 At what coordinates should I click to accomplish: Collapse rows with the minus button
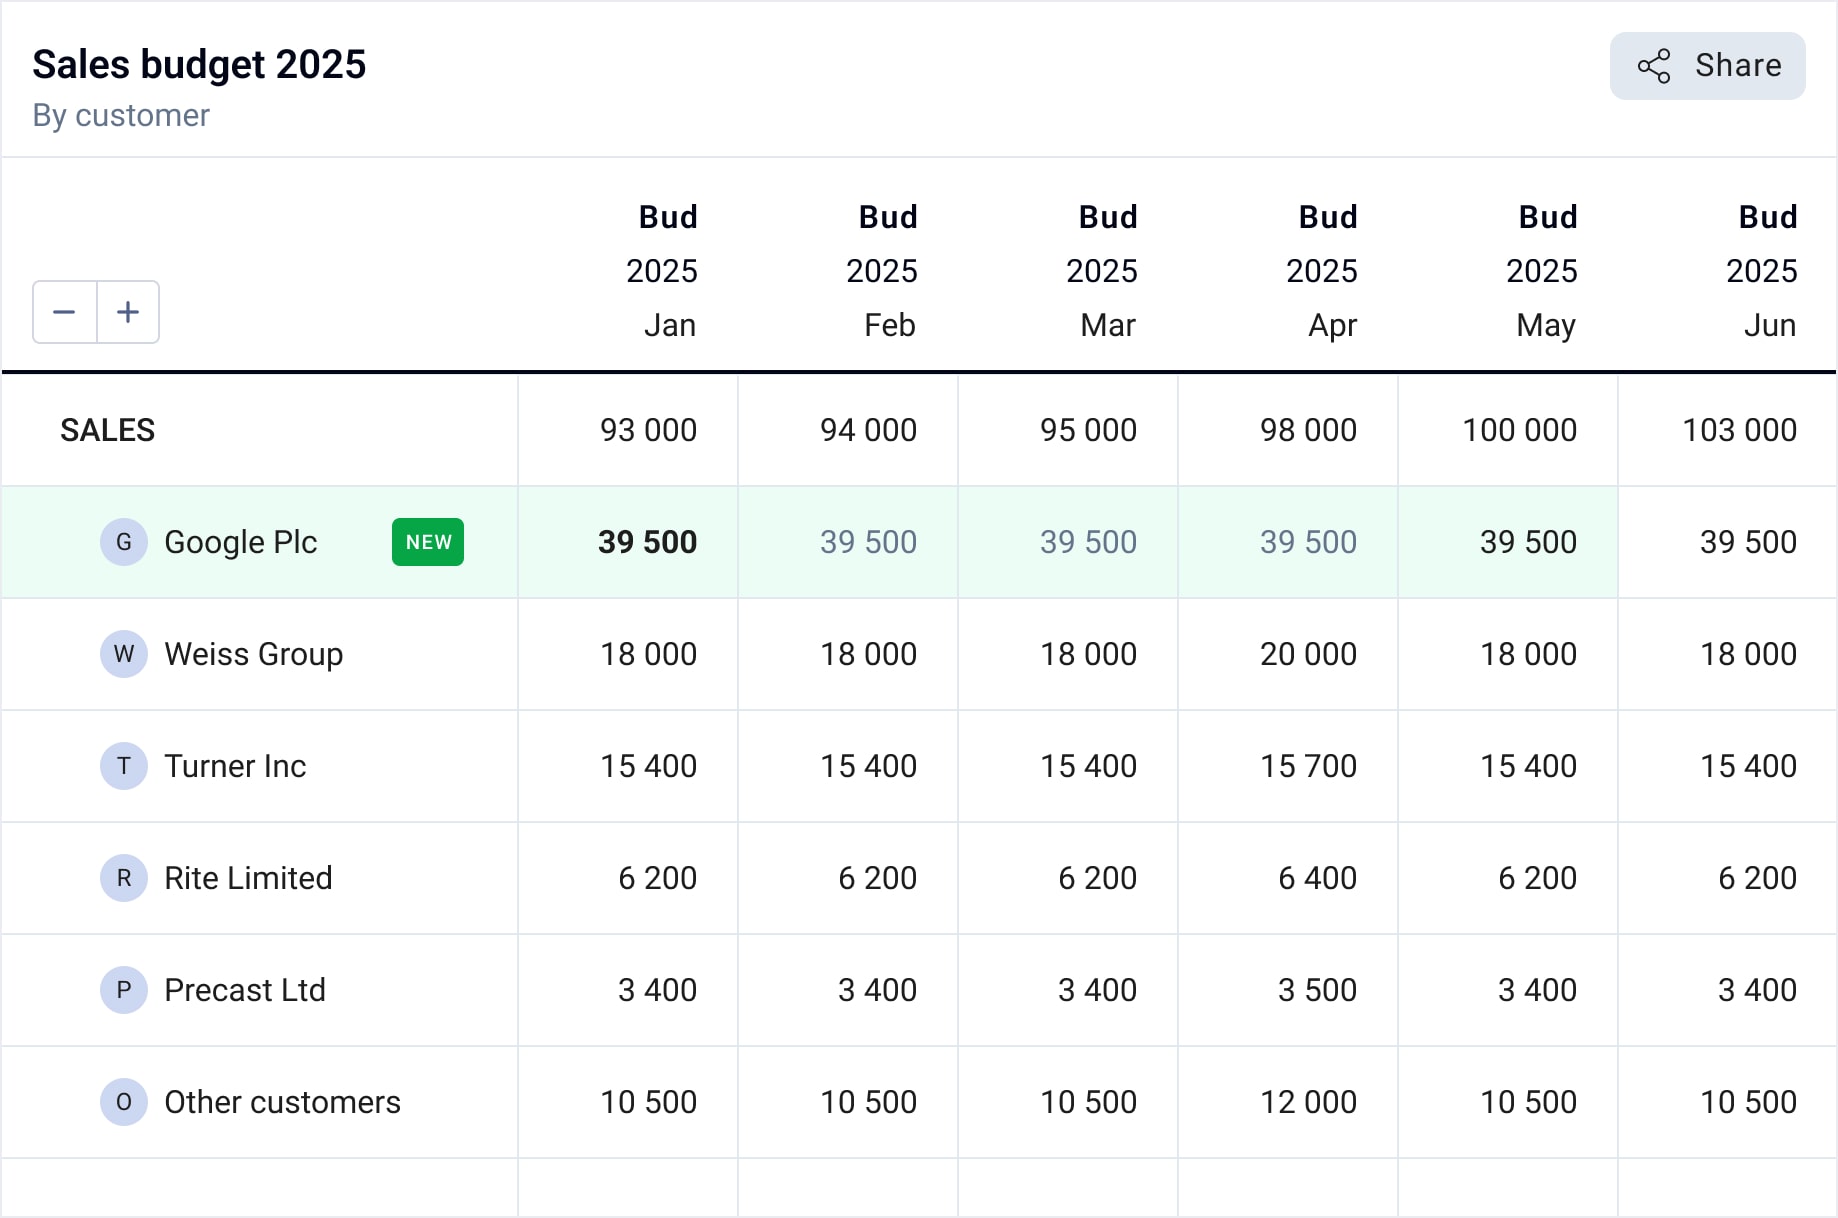(x=65, y=312)
